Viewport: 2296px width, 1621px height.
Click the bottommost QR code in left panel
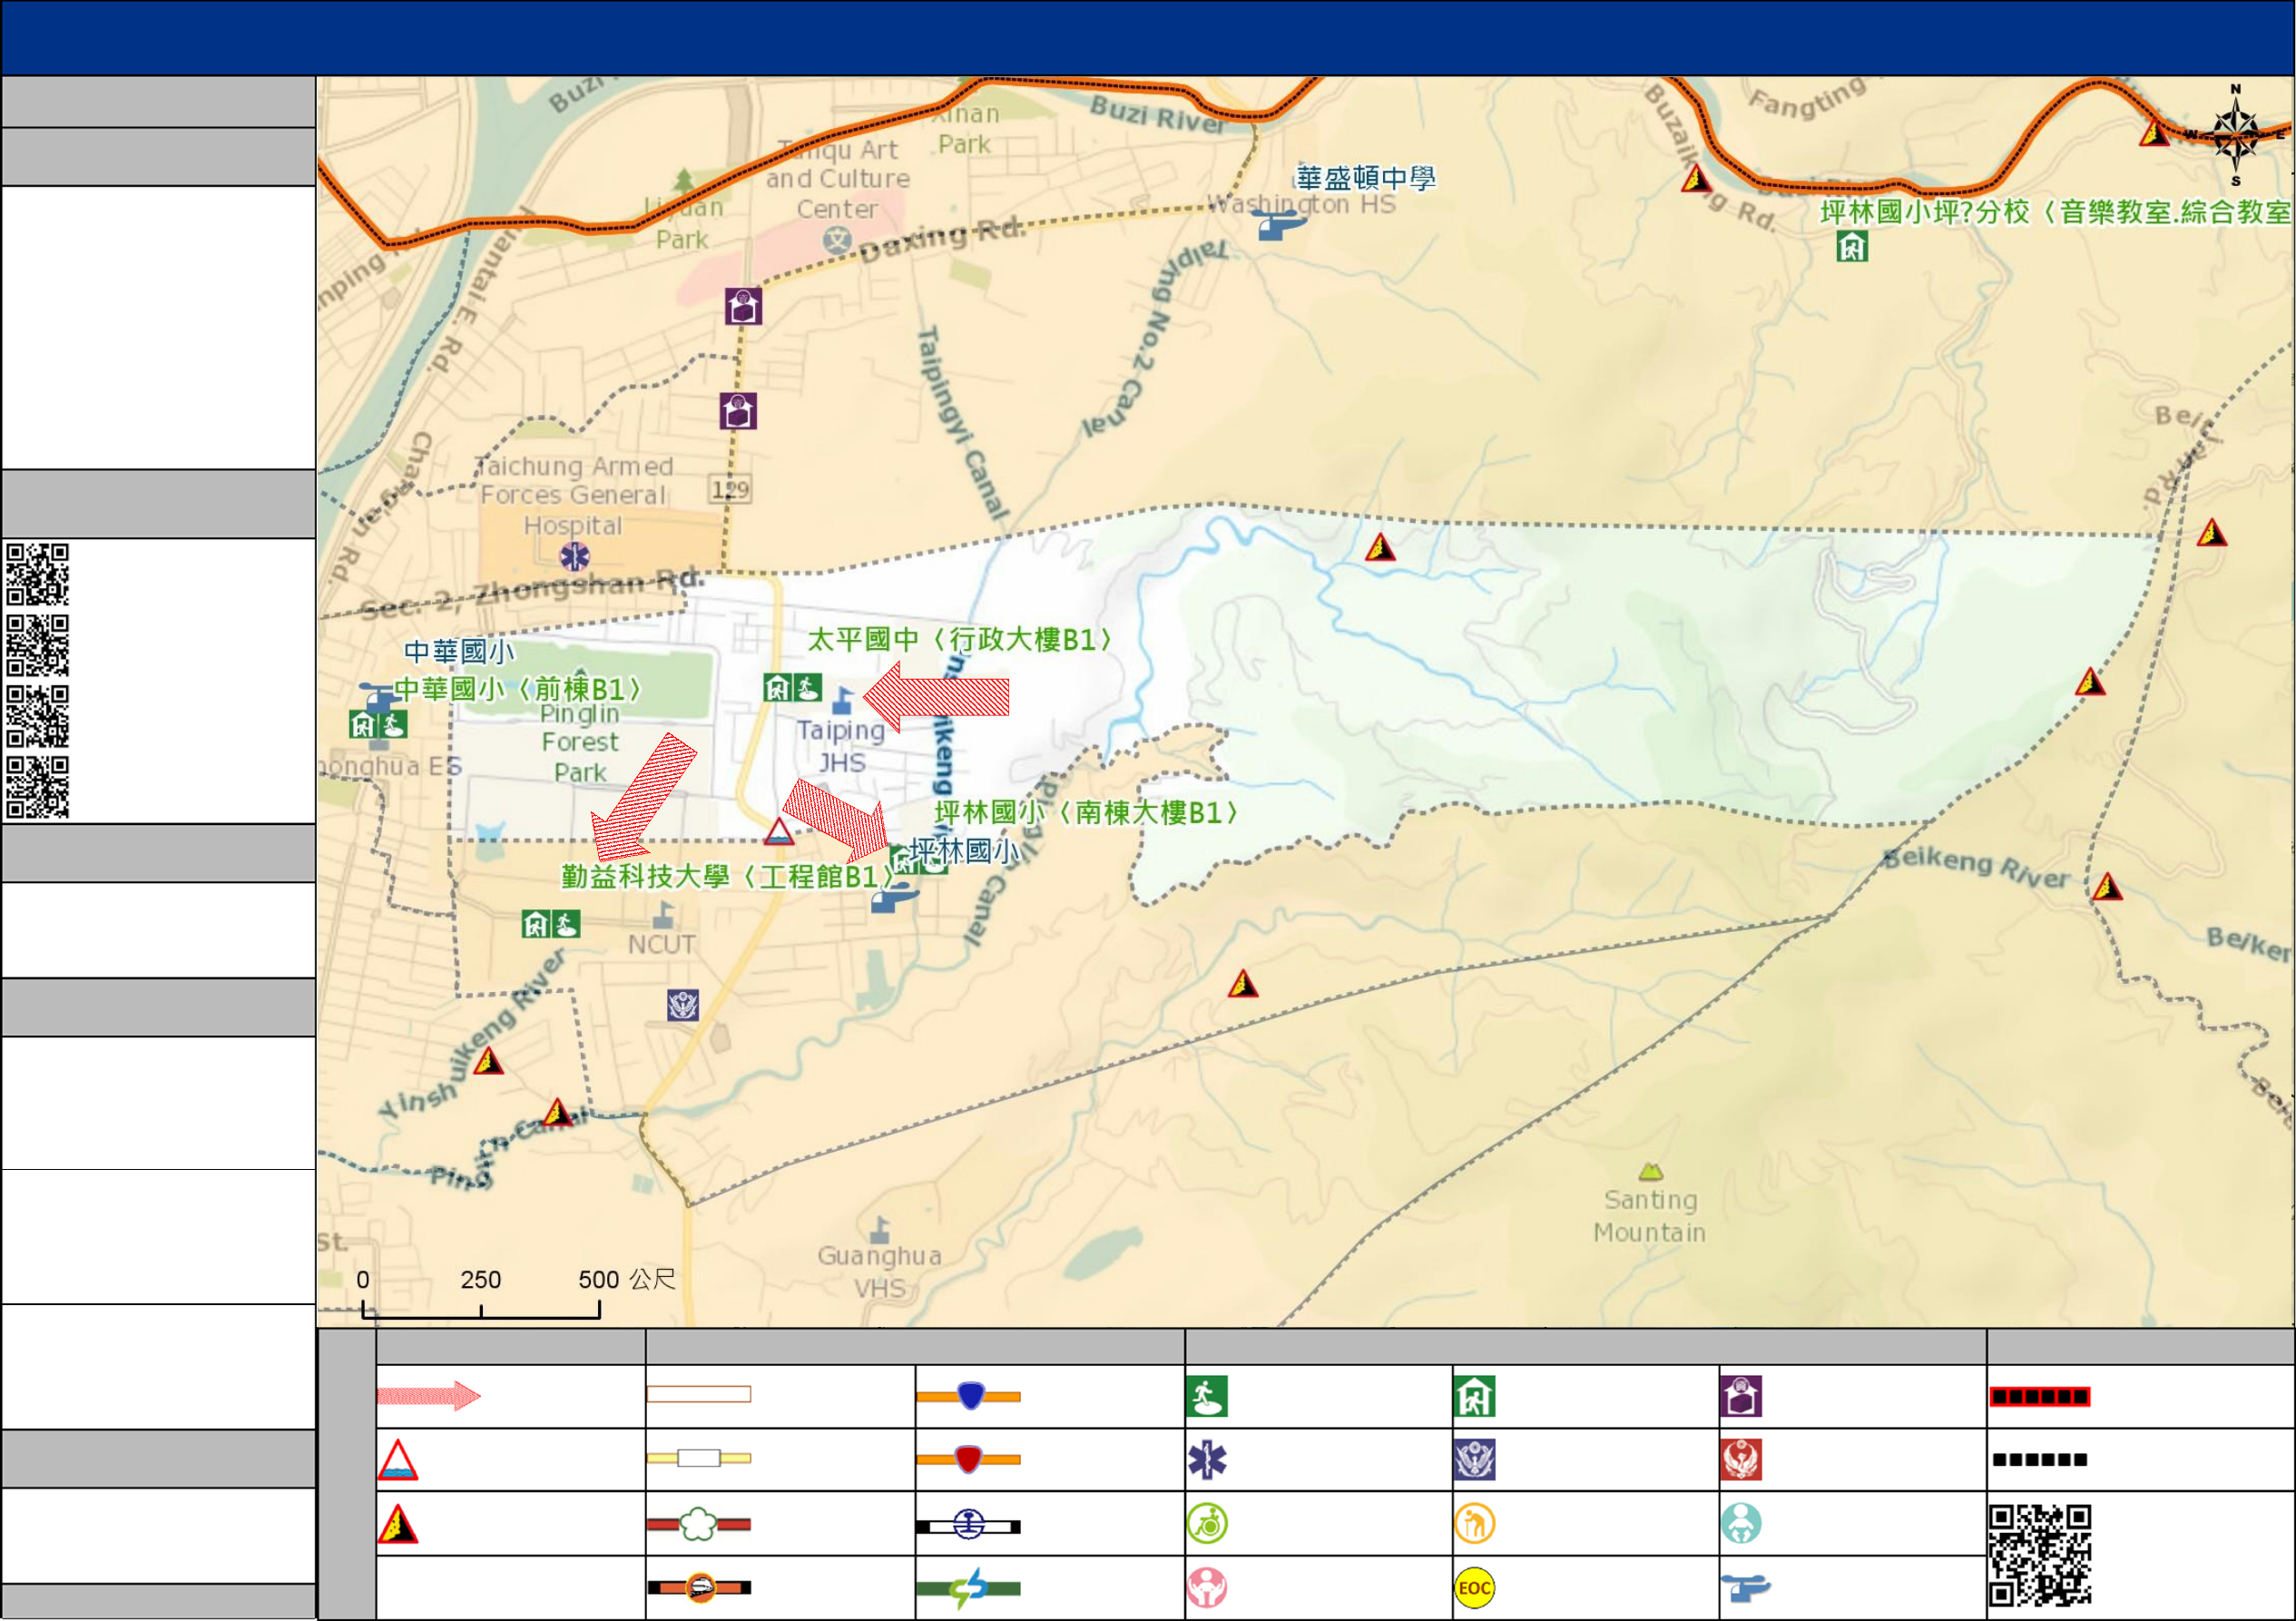click(37, 787)
